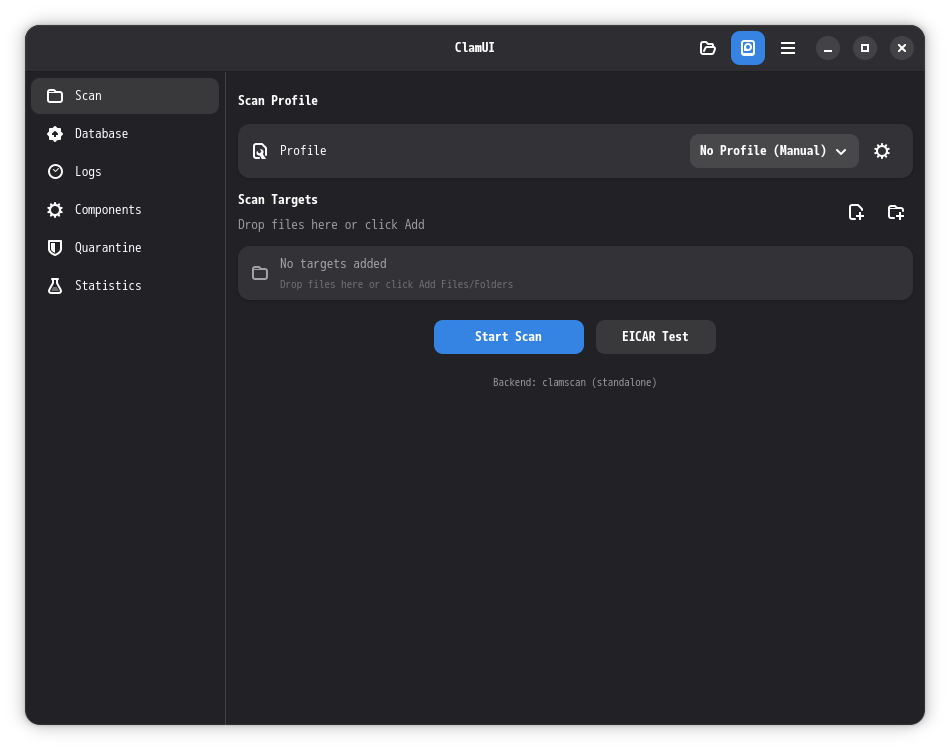Screen dimensions: 950x750
Task: Click the highlighted blue header bar icon
Action: pyautogui.click(x=748, y=48)
